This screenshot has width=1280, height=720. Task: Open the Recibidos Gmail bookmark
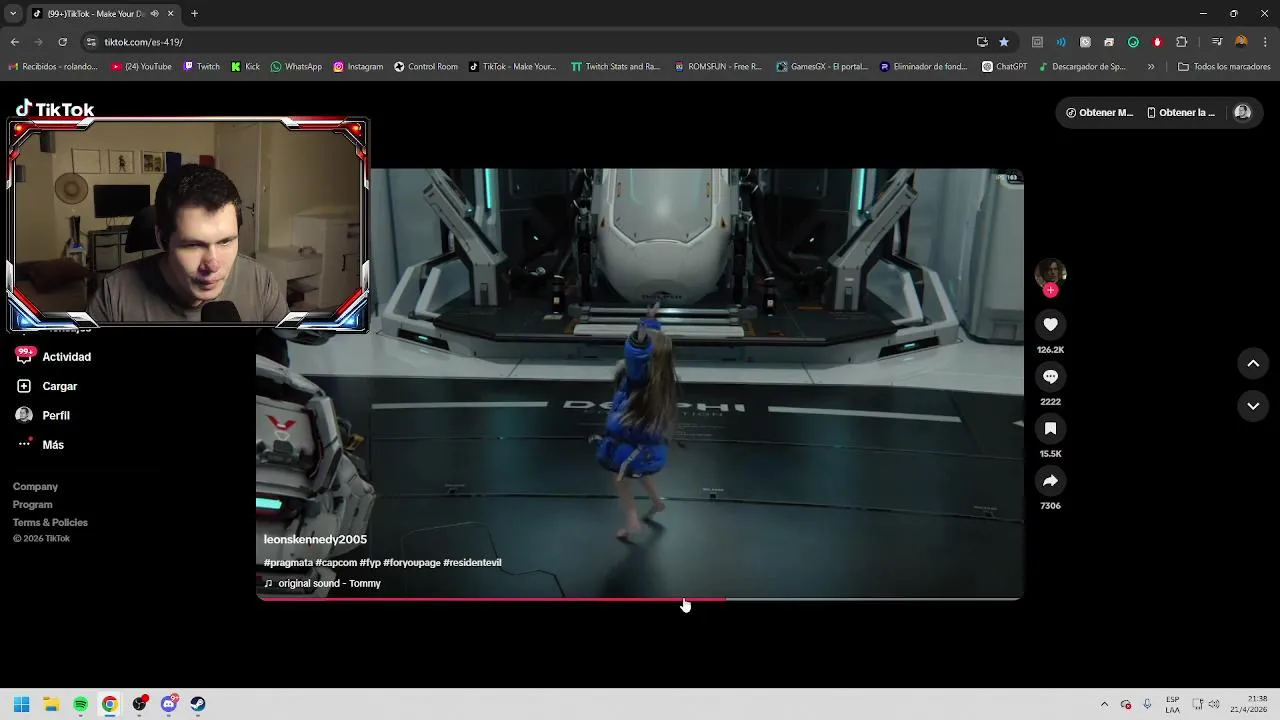[52, 67]
